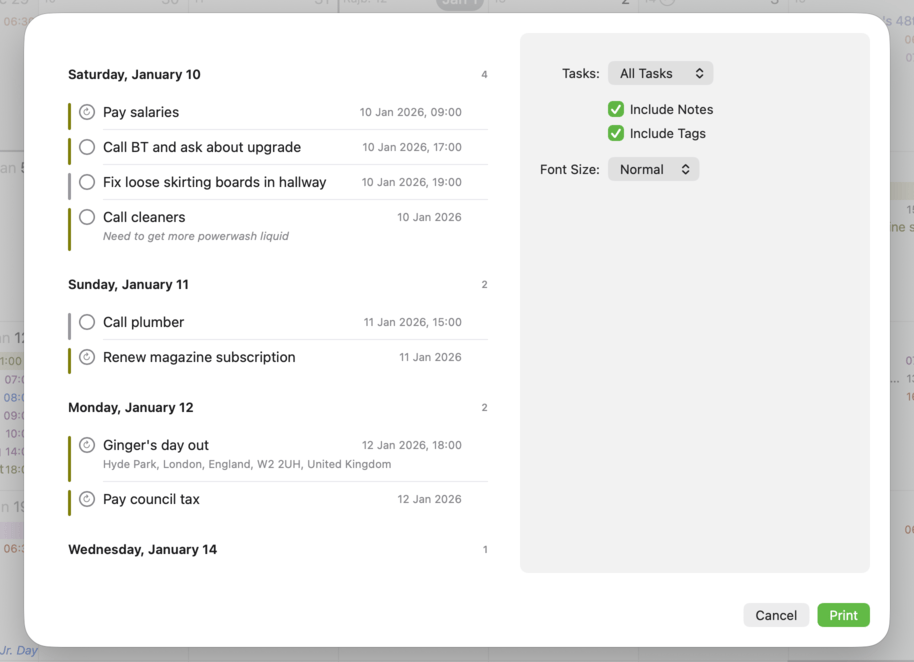Click Cancel to dismiss the dialog
914x662 pixels.
776,615
